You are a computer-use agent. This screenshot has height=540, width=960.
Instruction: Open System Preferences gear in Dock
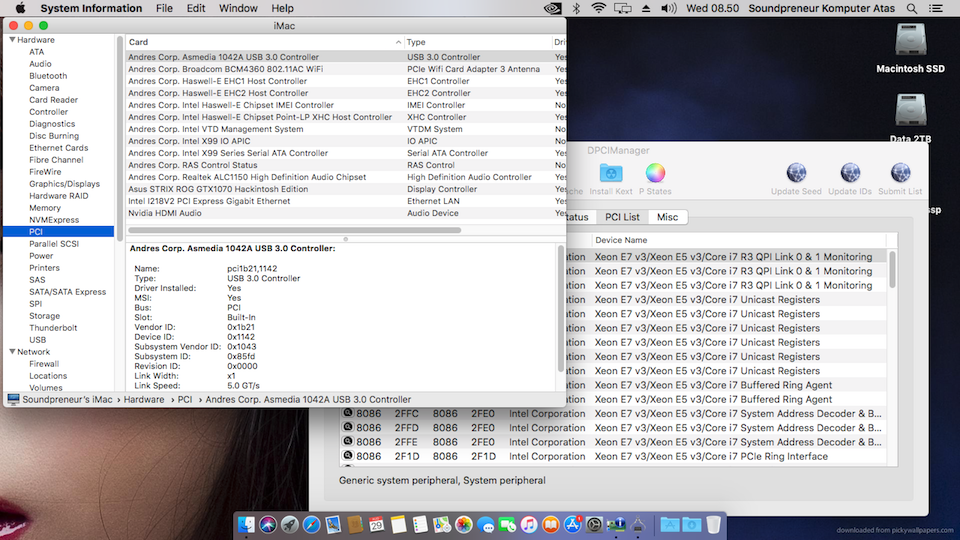(594, 525)
